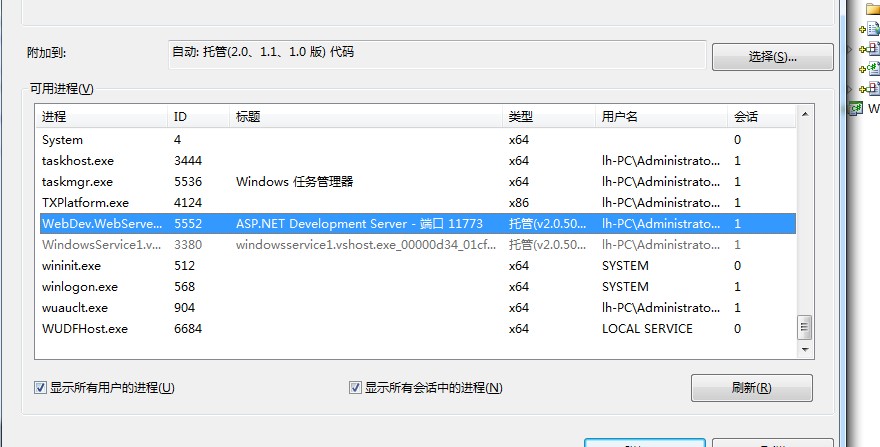Screen dimensions: 880x447
Task: Sort by 类型 column header
Action: [x=548, y=117]
